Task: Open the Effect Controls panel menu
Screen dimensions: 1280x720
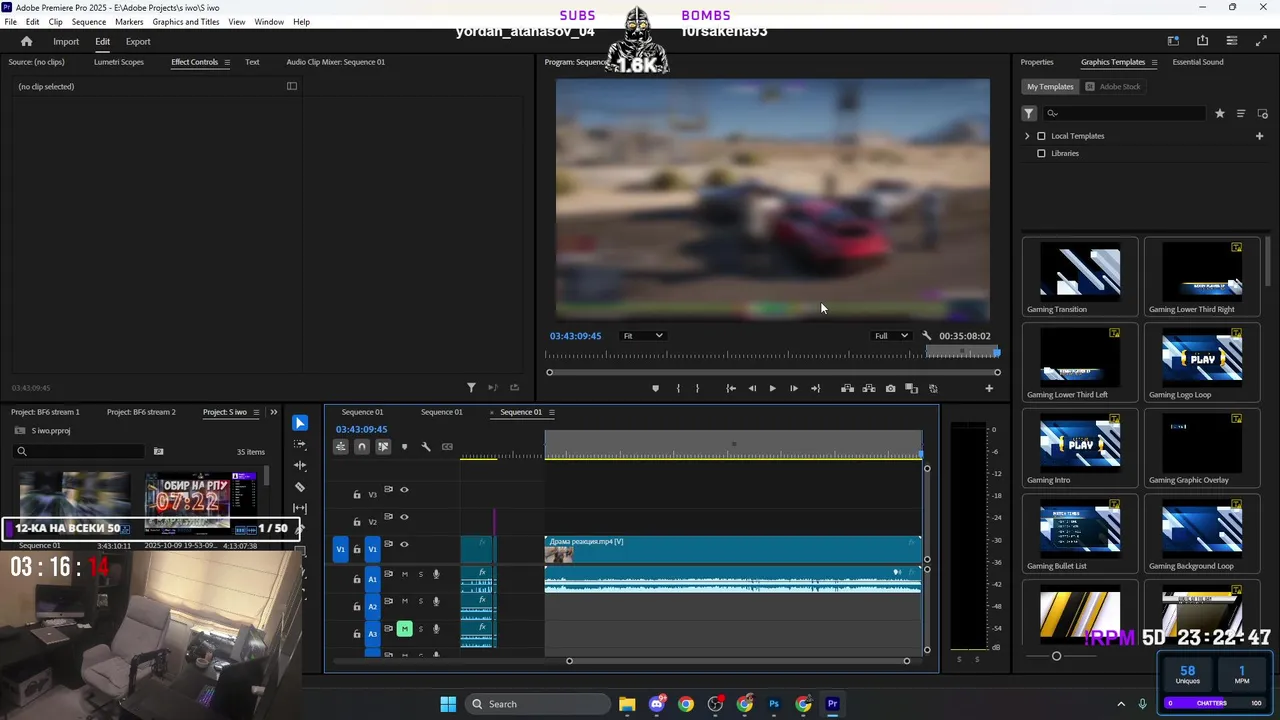Action: [x=227, y=62]
